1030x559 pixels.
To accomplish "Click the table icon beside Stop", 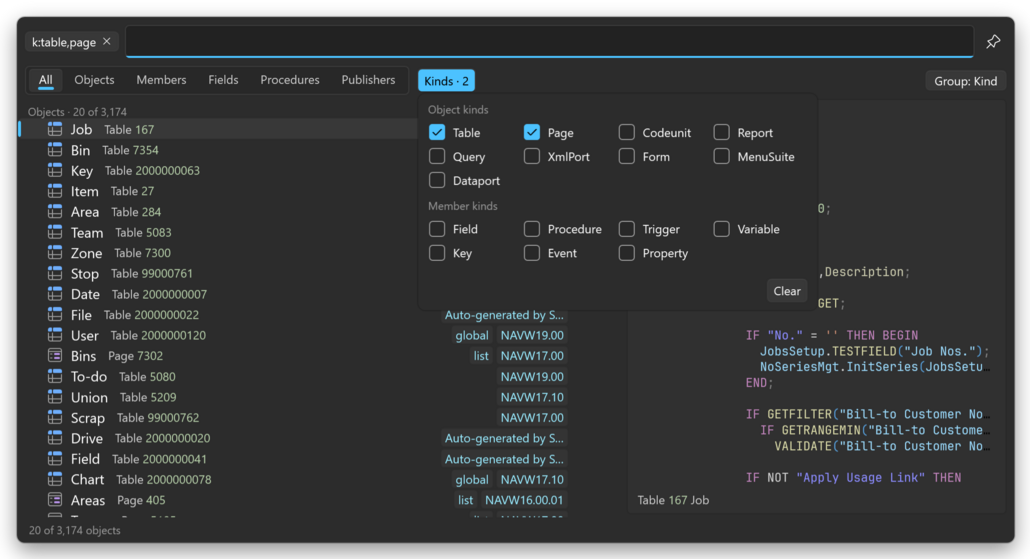I will click(x=55, y=273).
